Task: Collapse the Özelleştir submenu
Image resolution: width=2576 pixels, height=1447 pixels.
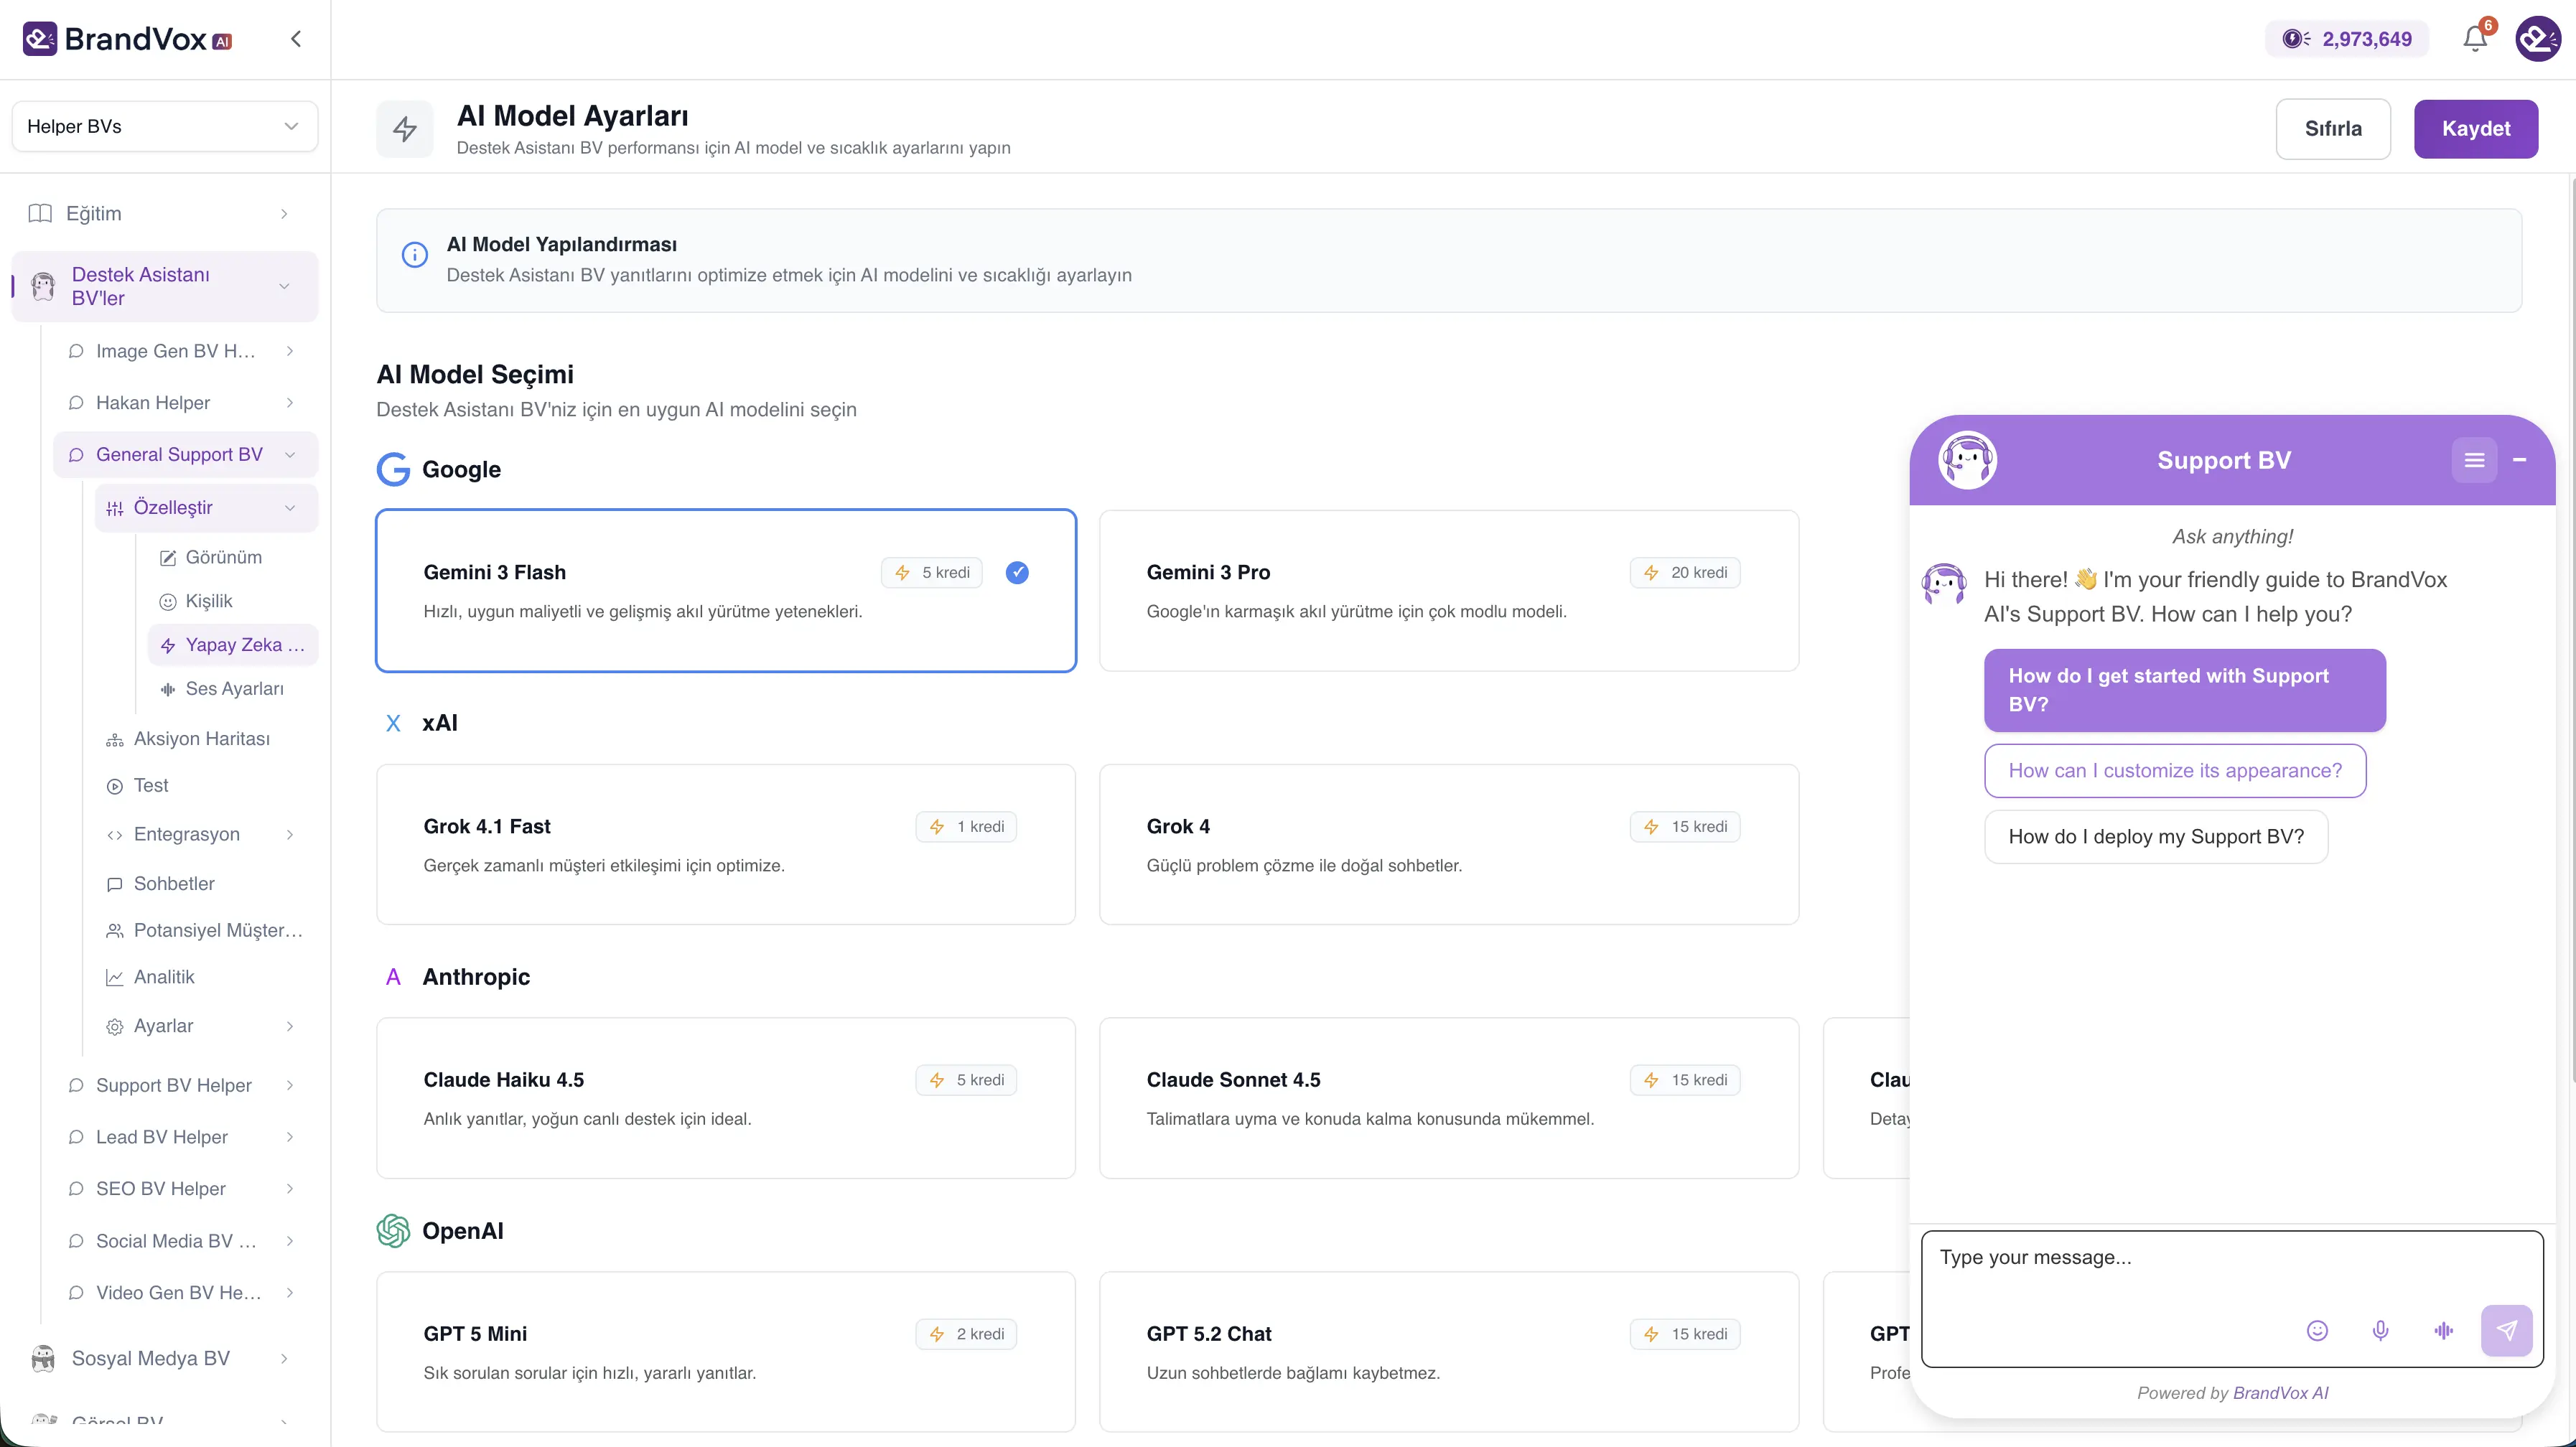Action: [x=206, y=508]
